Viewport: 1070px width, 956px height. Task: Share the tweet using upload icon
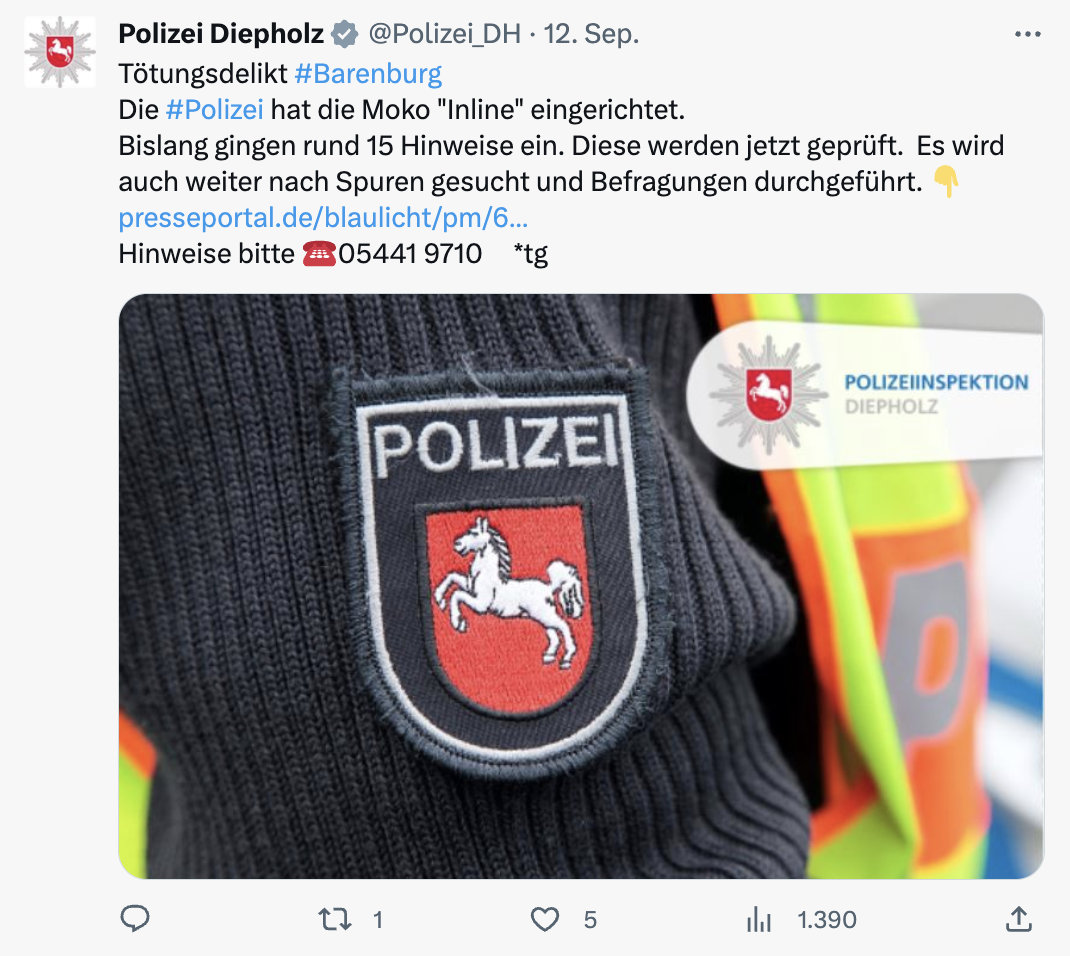(x=1018, y=919)
